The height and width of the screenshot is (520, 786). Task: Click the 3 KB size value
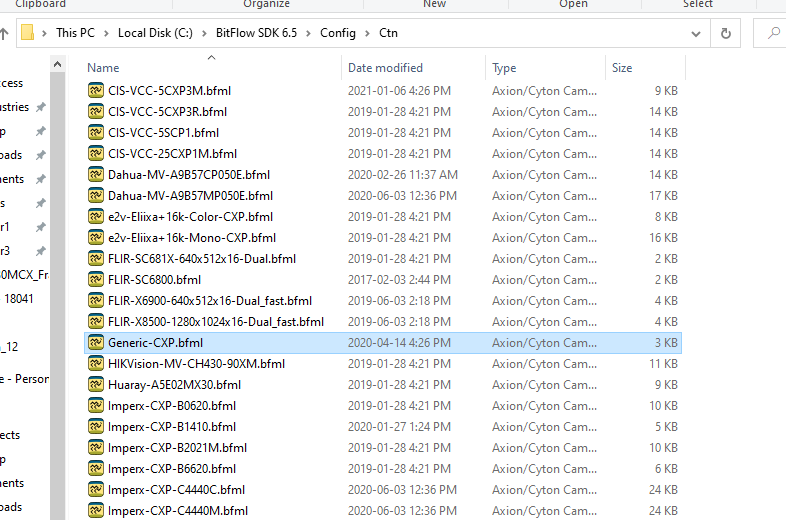pyautogui.click(x=666, y=343)
